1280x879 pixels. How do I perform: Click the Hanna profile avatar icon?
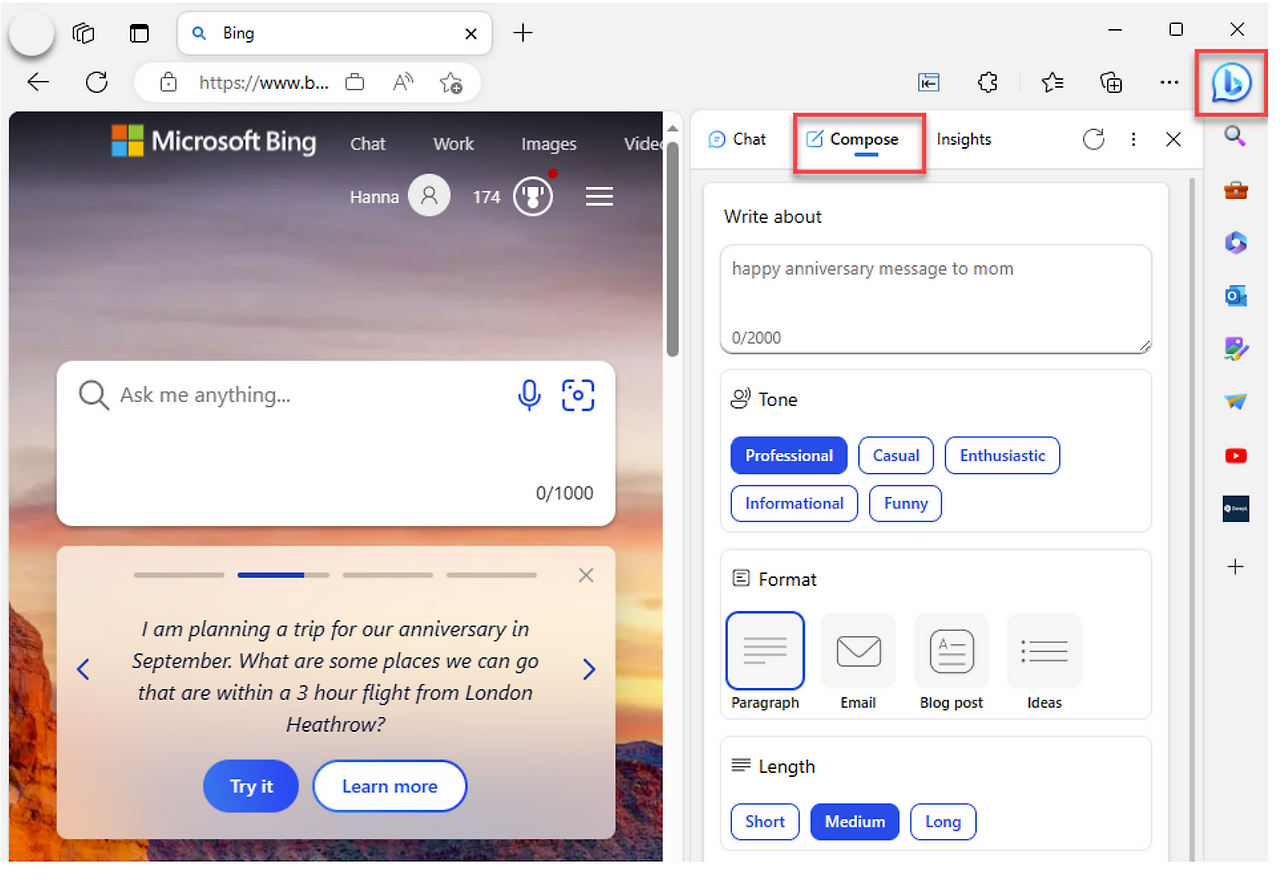[430, 196]
